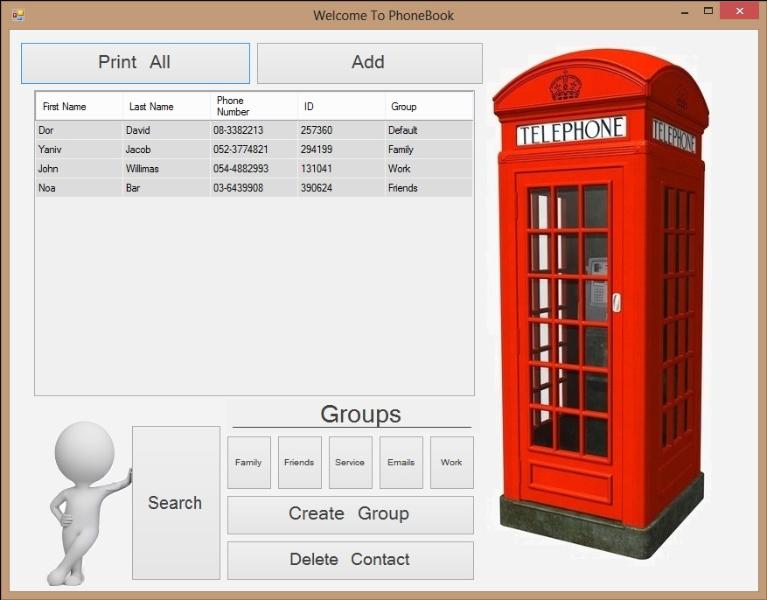Sort by First Name column header
767x600 pixels.
(79, 106)
